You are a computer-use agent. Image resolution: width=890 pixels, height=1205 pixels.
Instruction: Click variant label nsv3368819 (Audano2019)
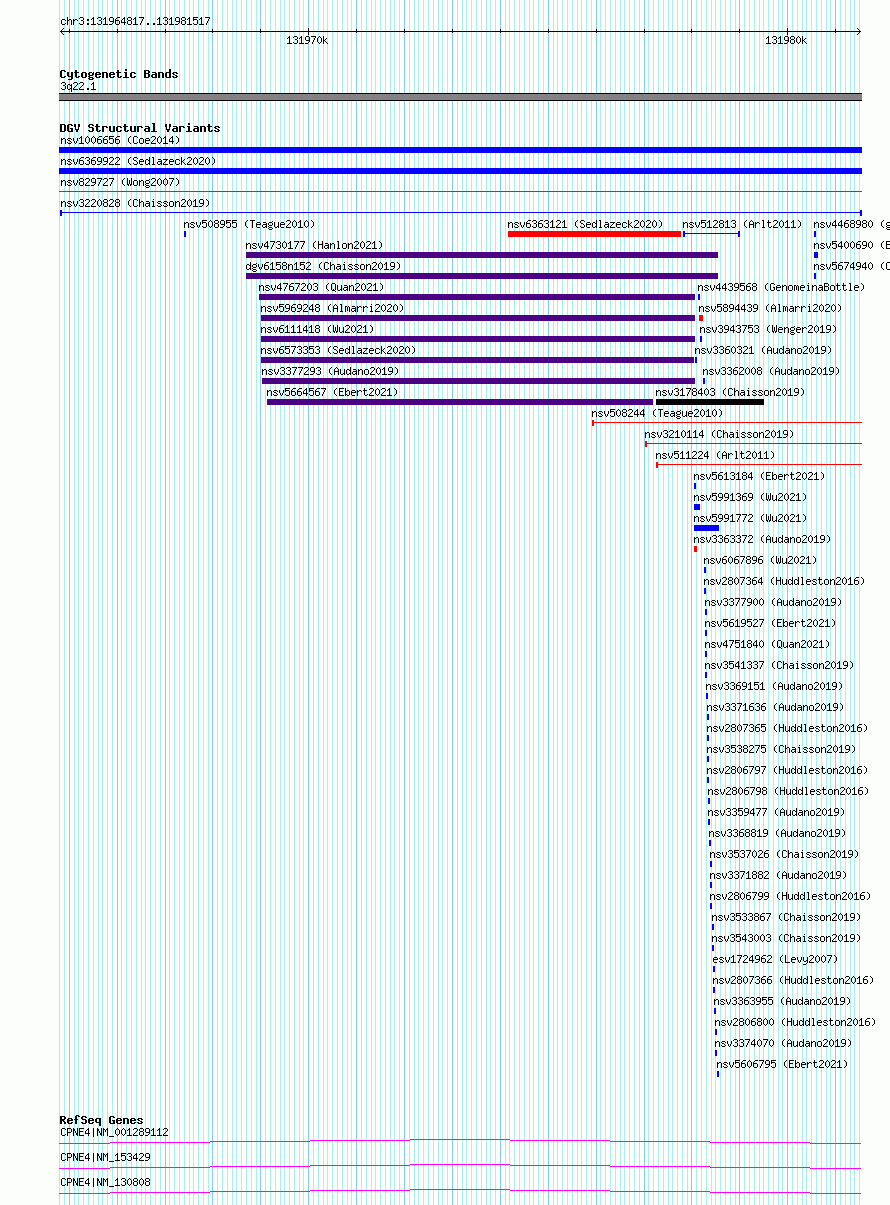(777, 833)
